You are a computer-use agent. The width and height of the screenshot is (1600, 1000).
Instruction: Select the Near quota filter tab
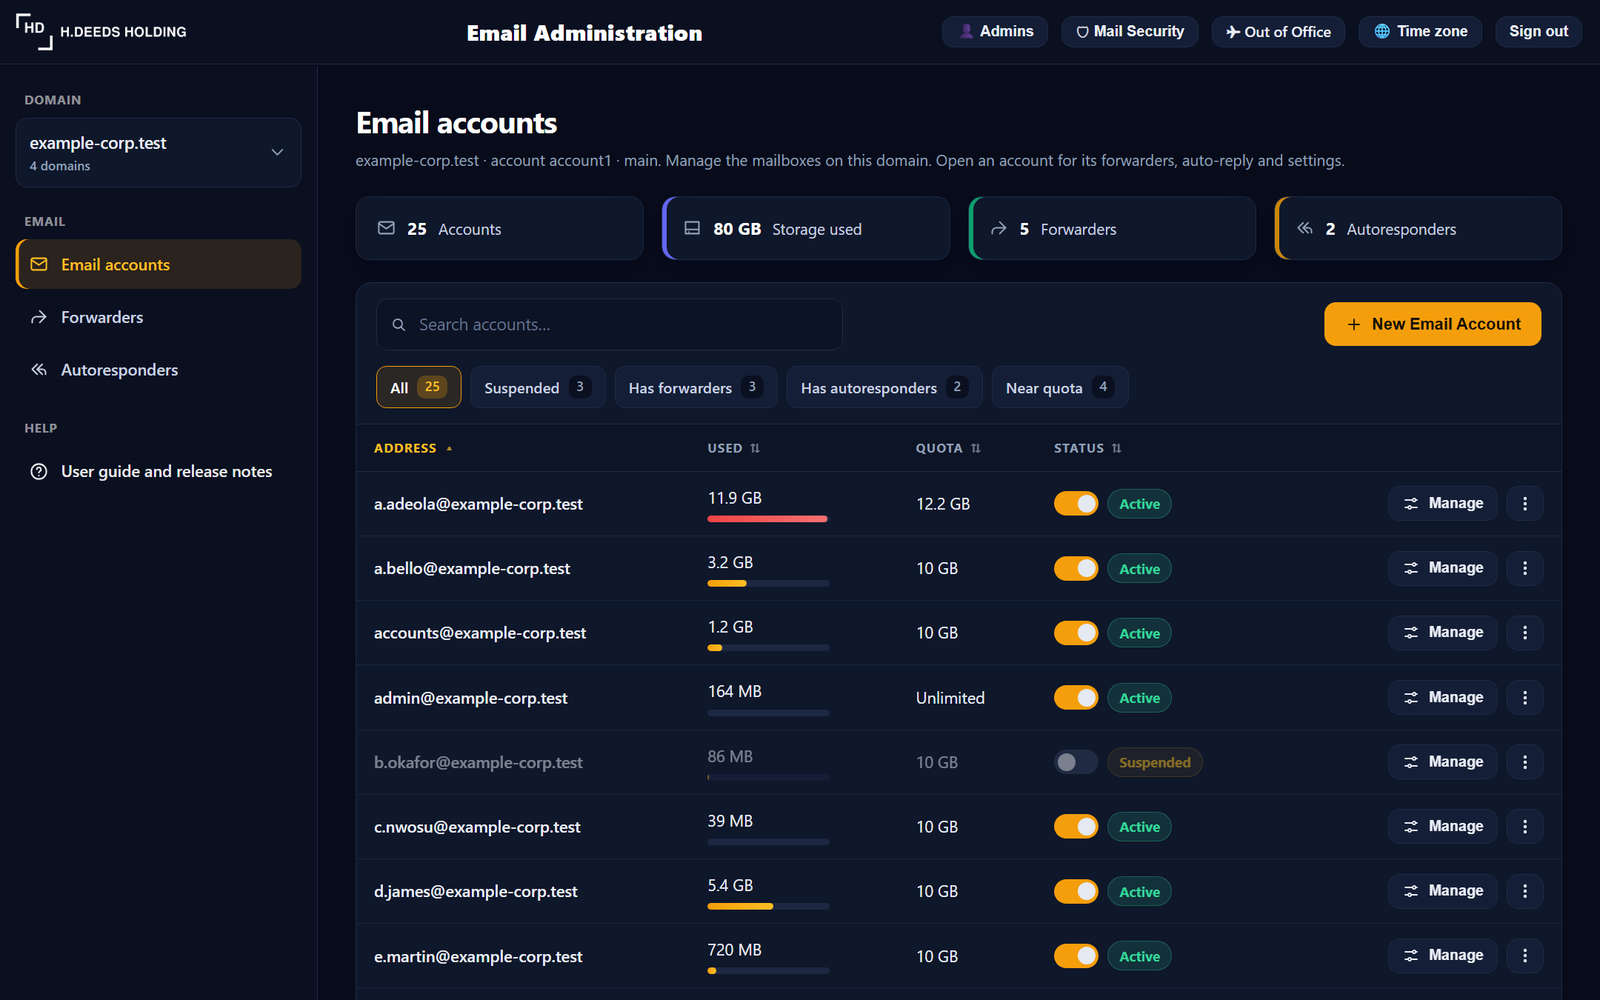click(x=1060, y=387)
